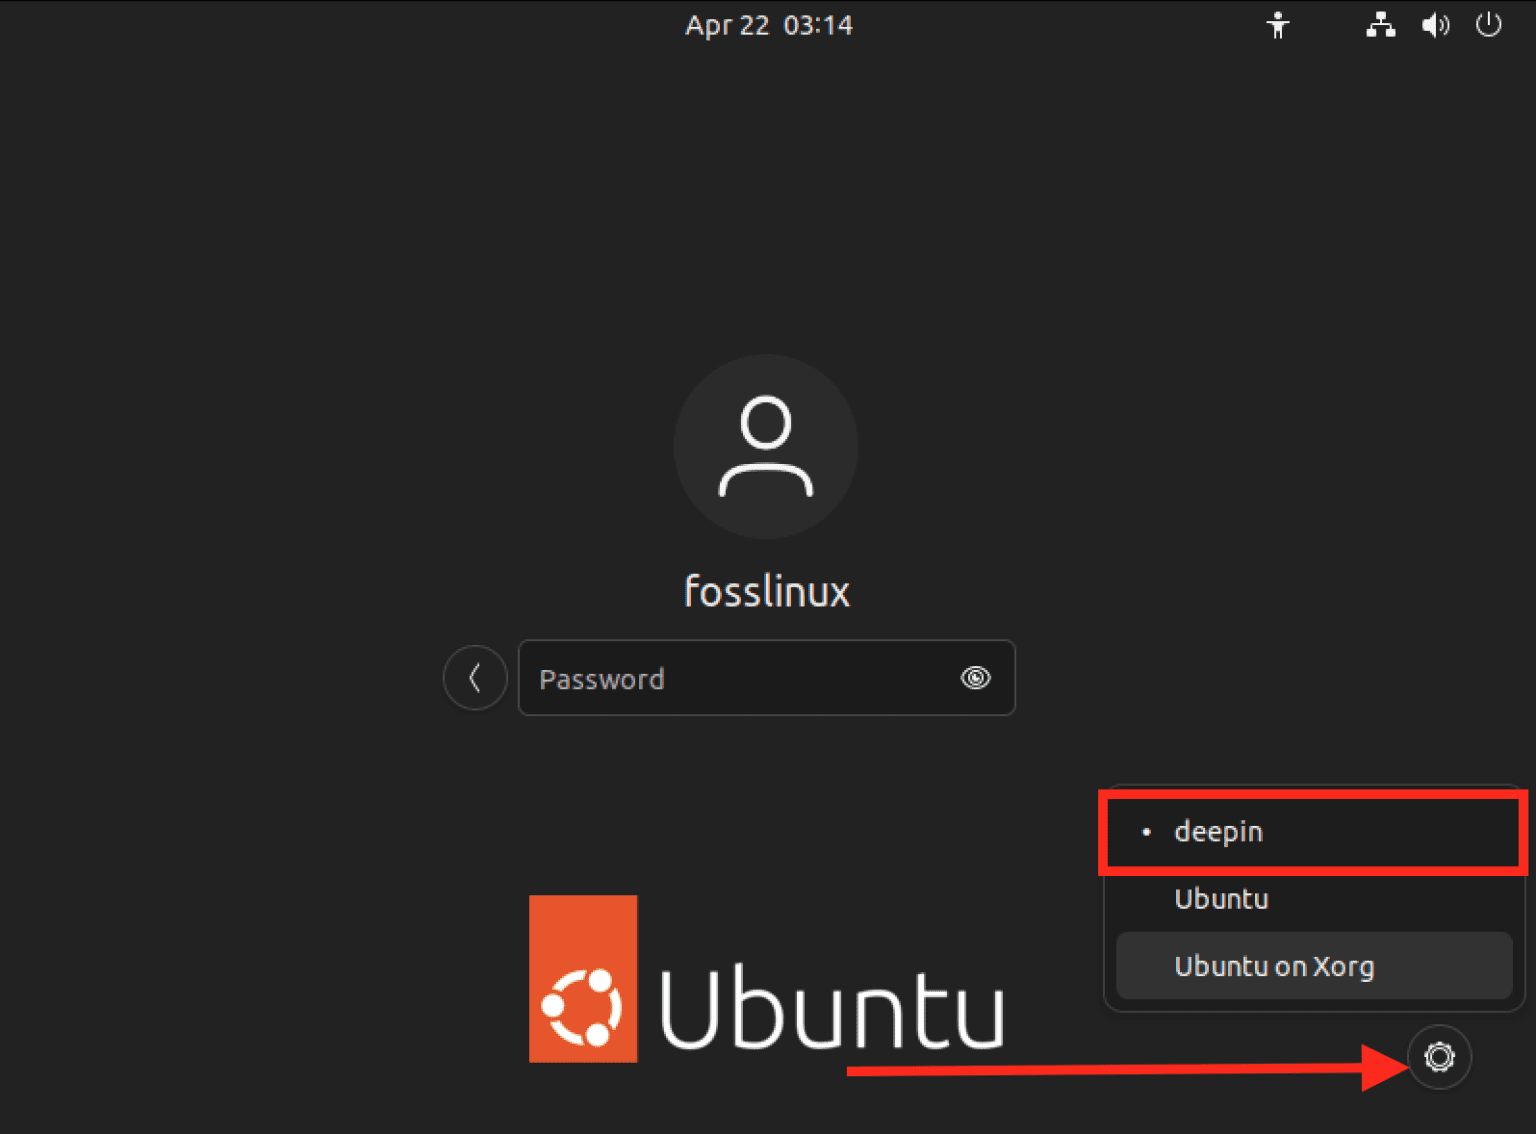Click the fosslinux user avatar
The height and width of the screenshot is (1134, 1536).
tap(766, 447)
